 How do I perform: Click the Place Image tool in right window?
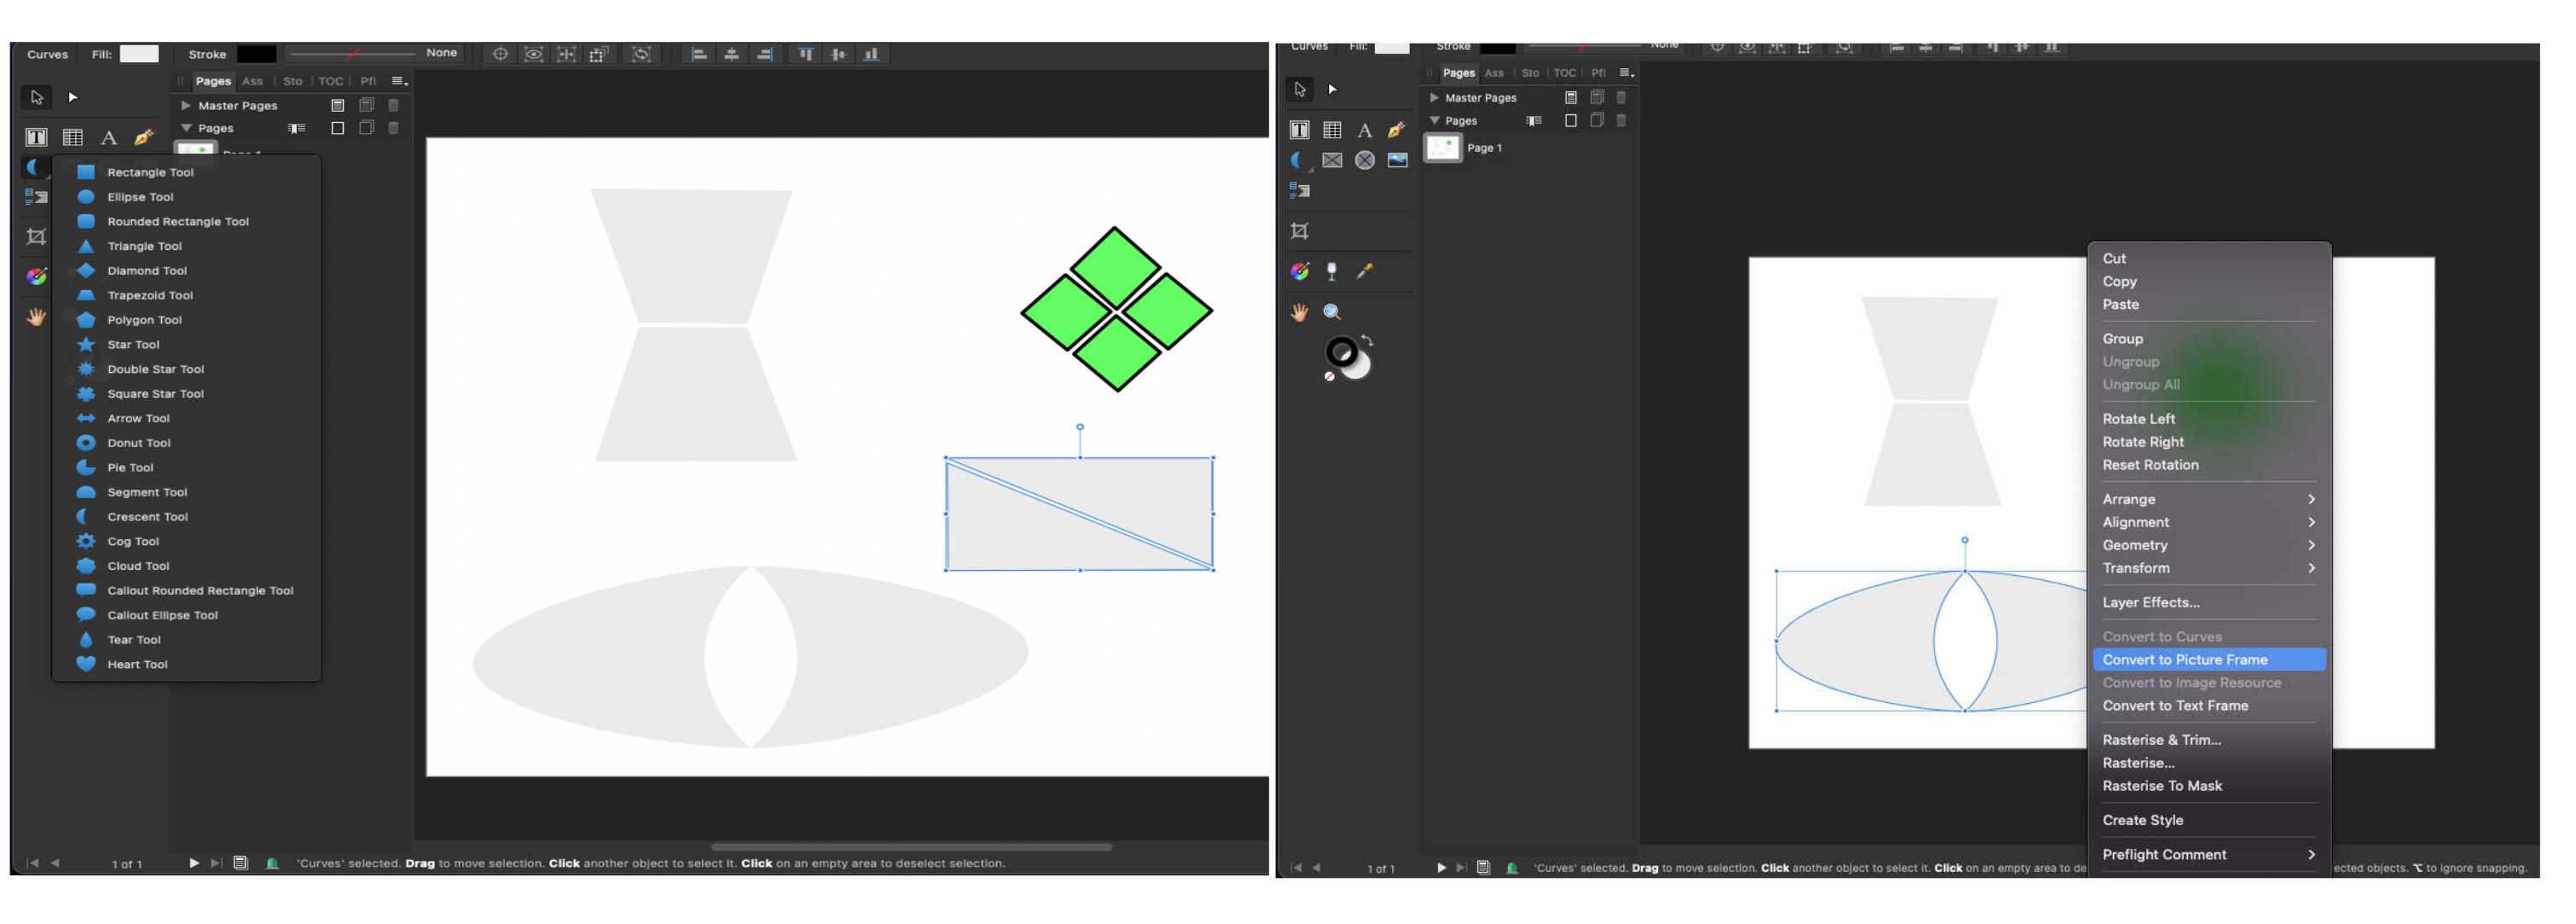[1397, 160]
